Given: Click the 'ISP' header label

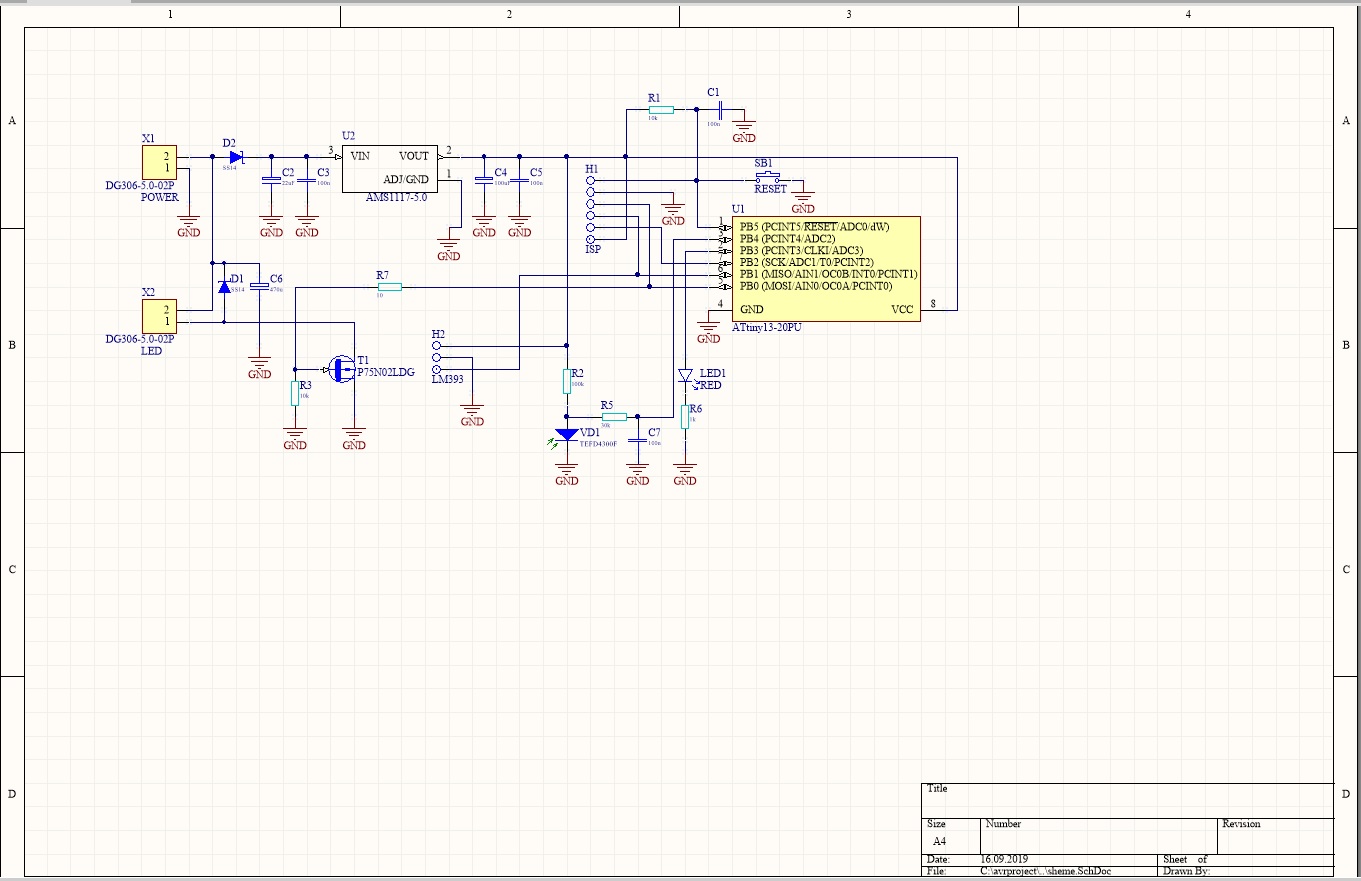Looking at the screenshot, I should click(593, 250).
